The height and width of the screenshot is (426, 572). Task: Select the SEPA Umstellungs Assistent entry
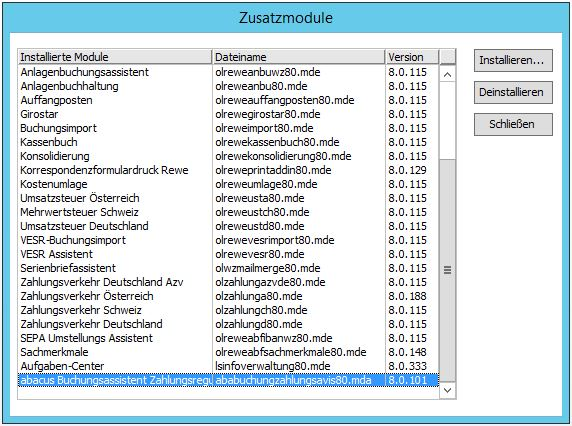tap(228, 338)
